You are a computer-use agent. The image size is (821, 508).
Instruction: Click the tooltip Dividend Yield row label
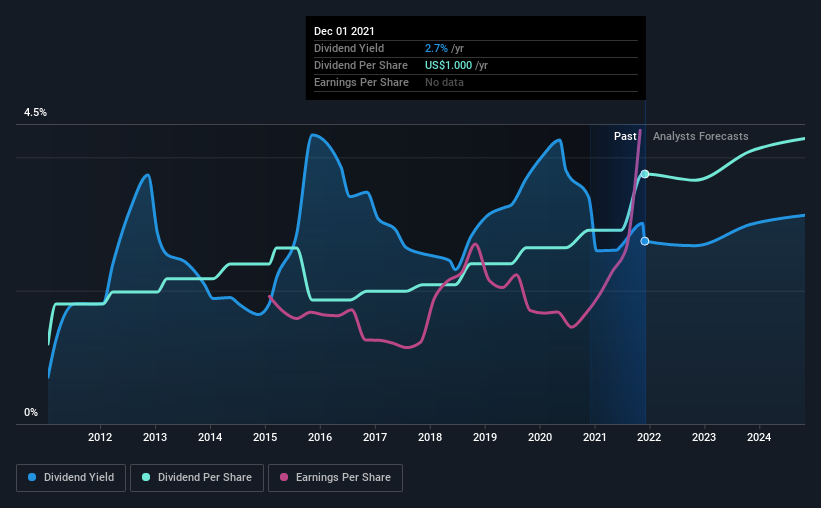[349, 48]
